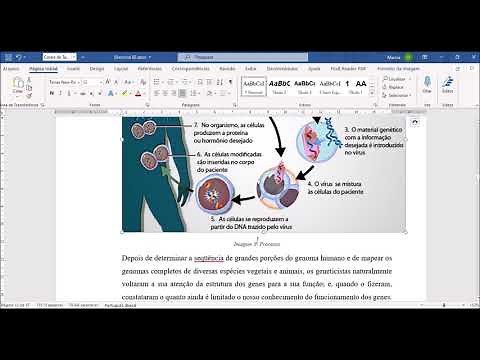
Task: Click the borders icon in paragraph group
Action: click(223, 93)
